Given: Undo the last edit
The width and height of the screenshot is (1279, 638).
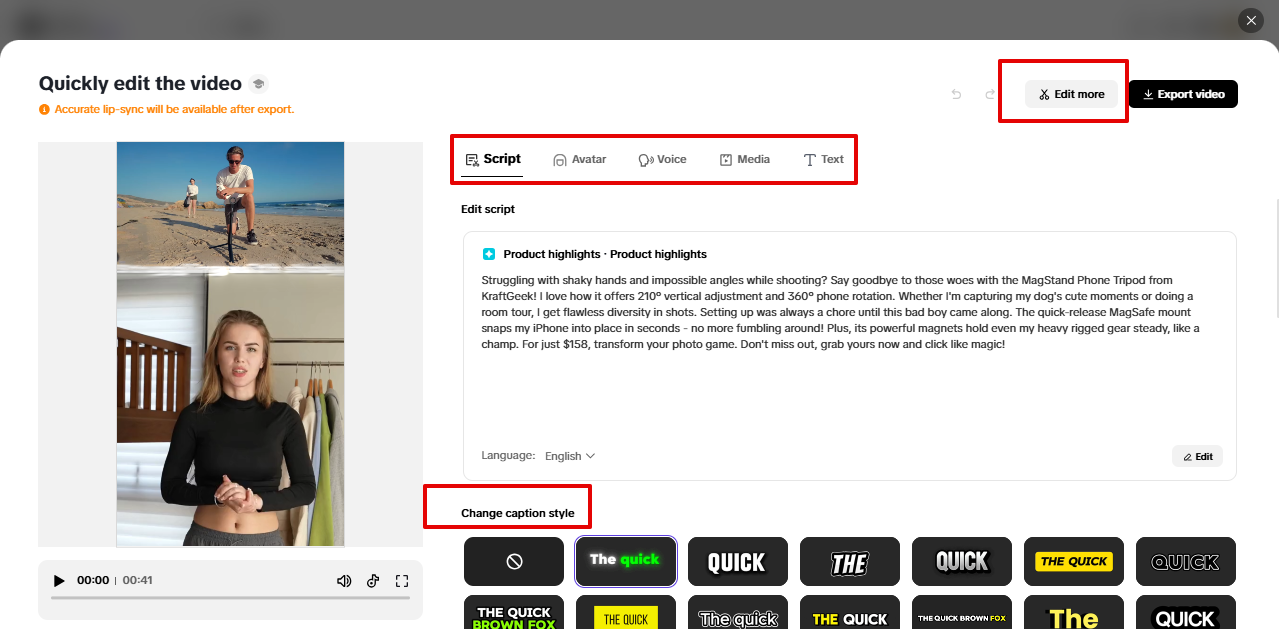Looking at the screenshot, I should 956,94.
